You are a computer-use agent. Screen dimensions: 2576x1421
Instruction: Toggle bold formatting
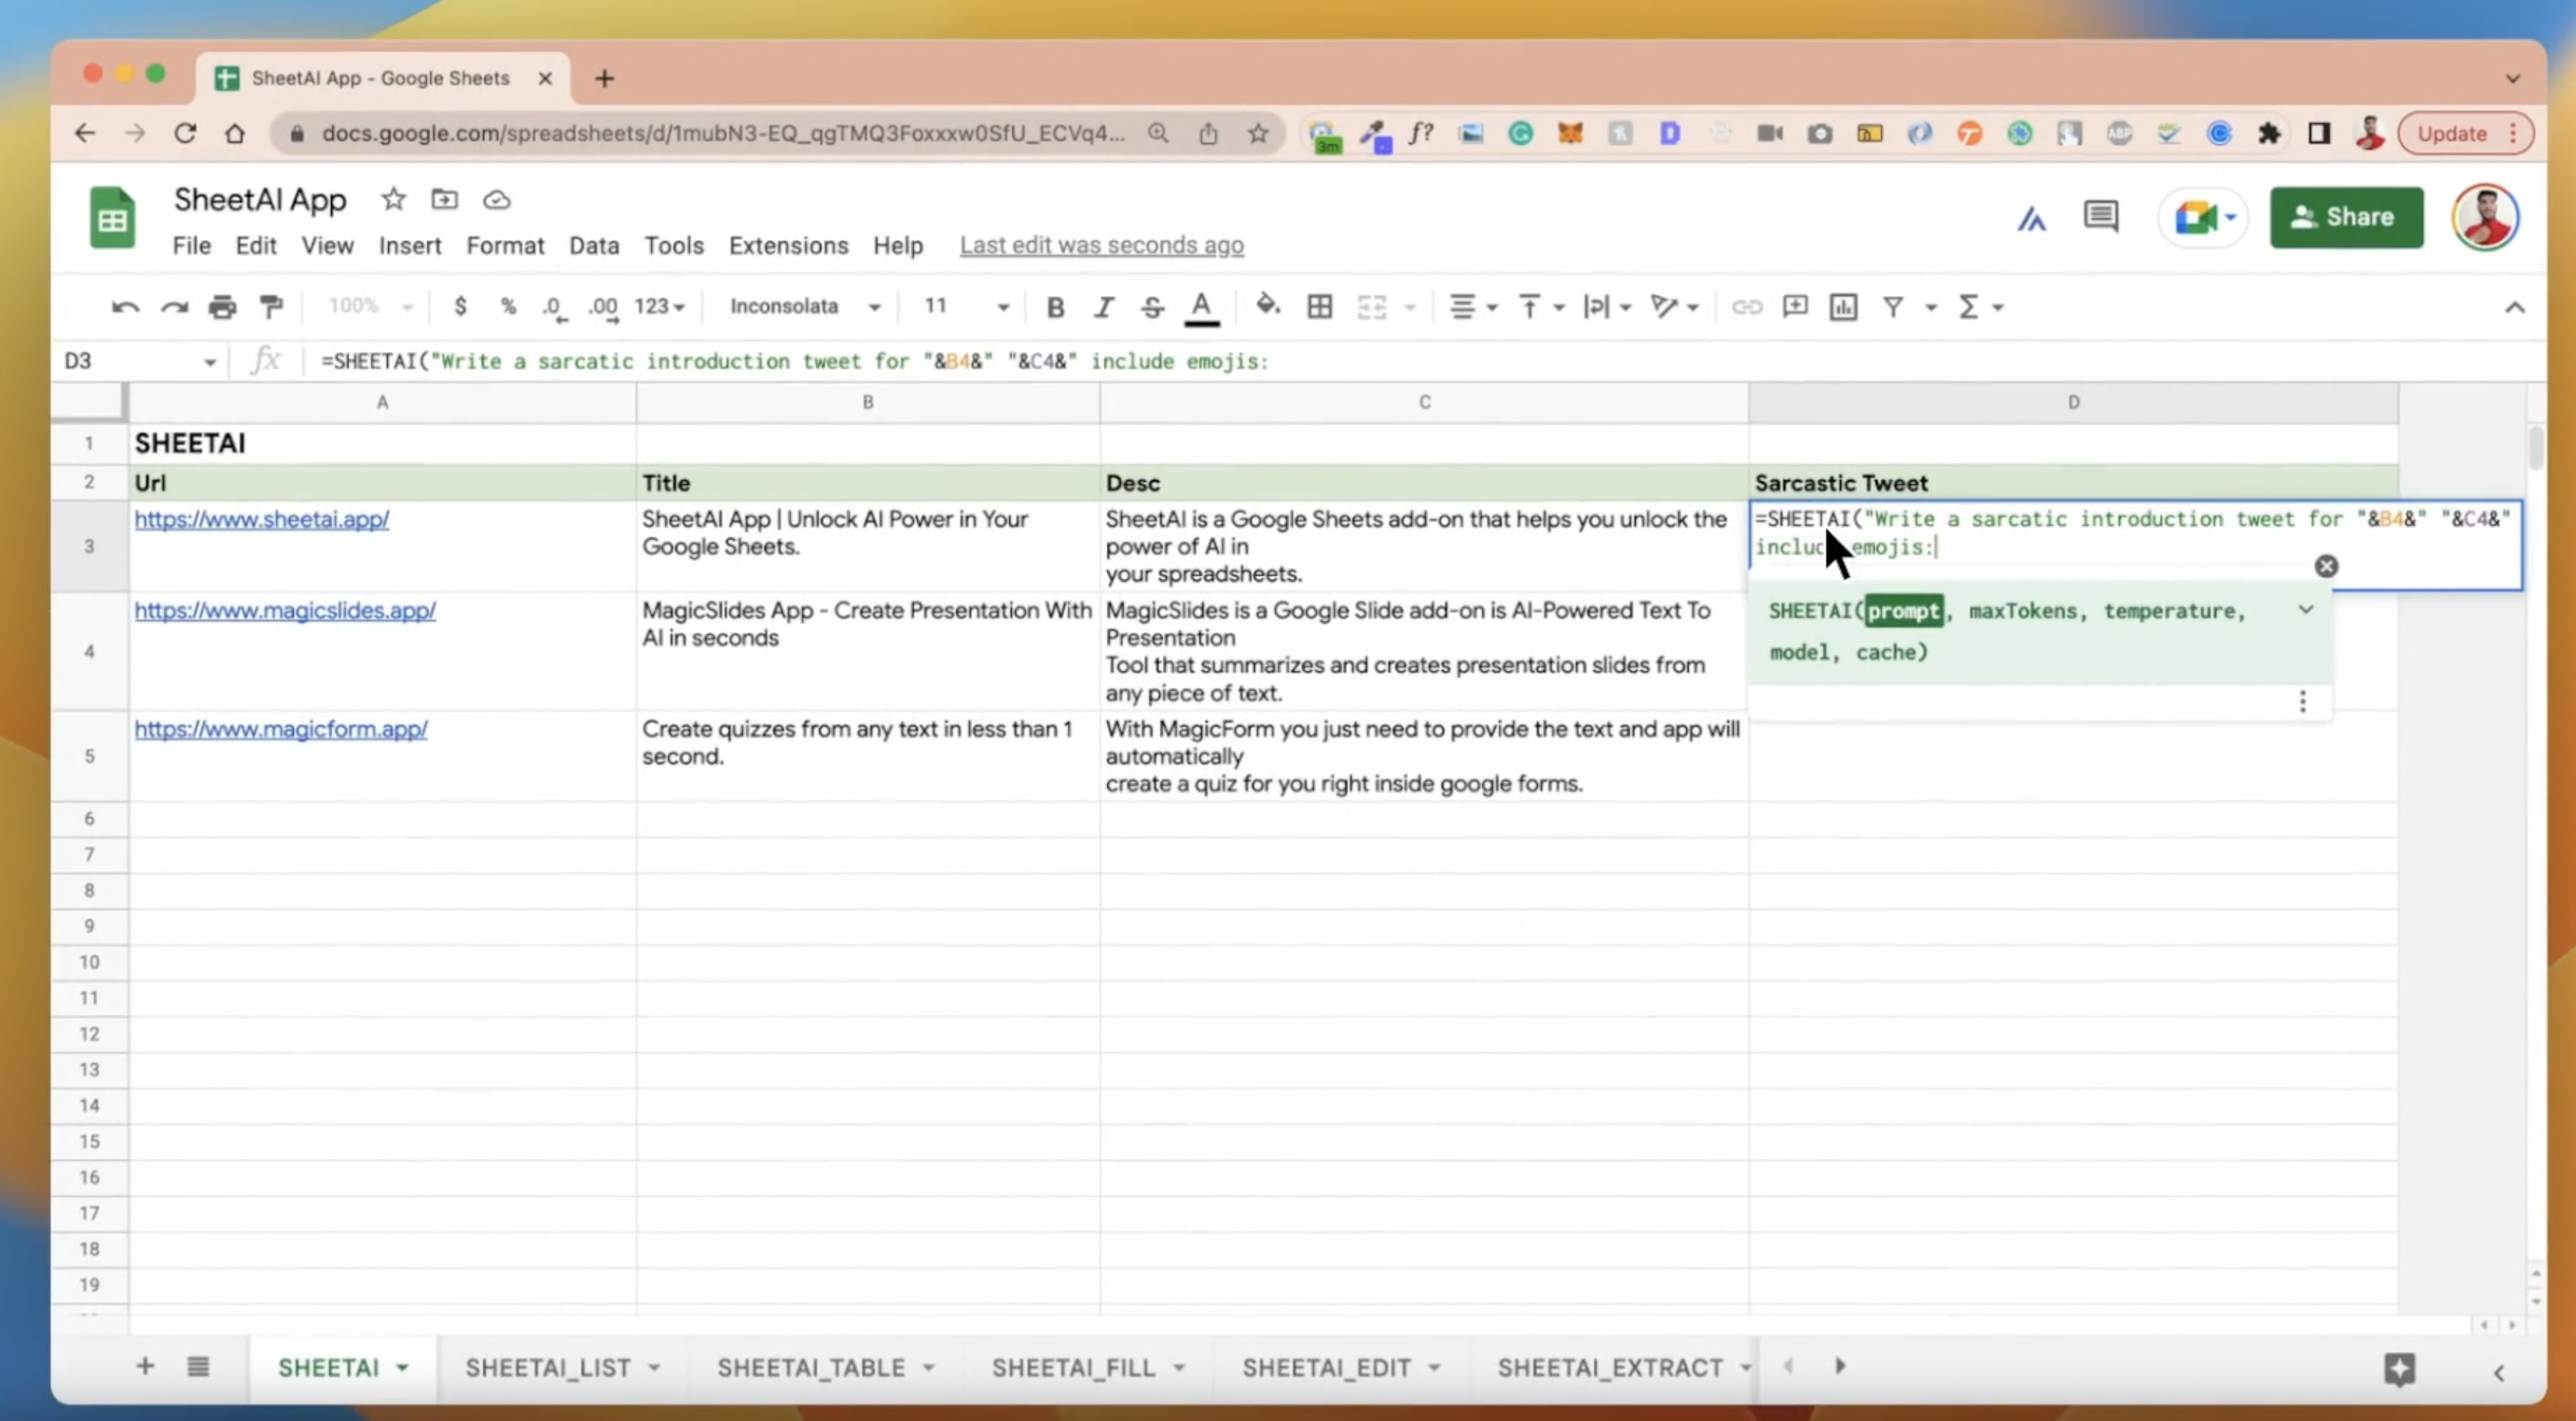(x=1055, y=307)
